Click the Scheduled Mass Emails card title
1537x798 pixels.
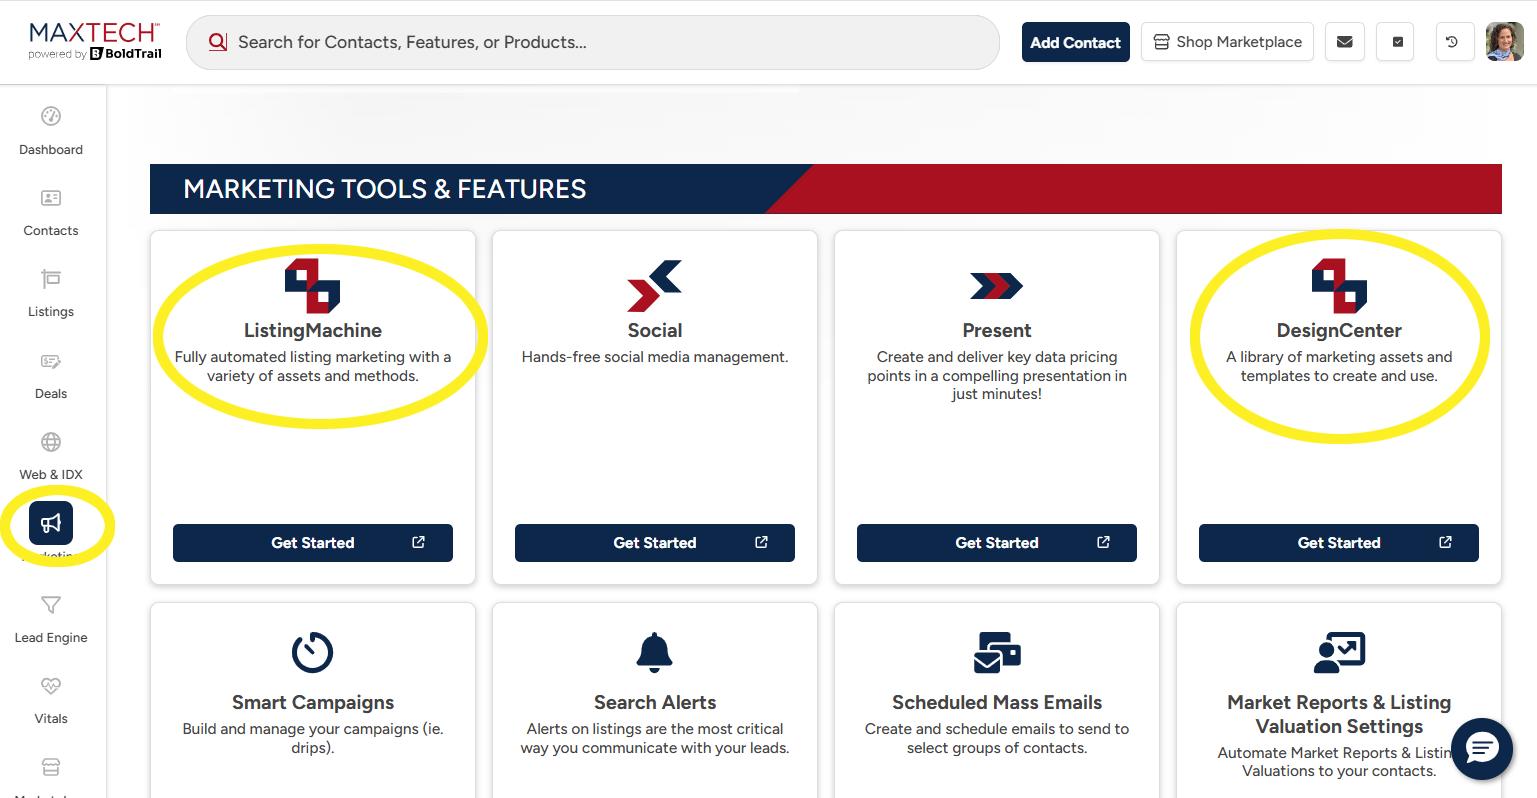[x=997, y=703]
